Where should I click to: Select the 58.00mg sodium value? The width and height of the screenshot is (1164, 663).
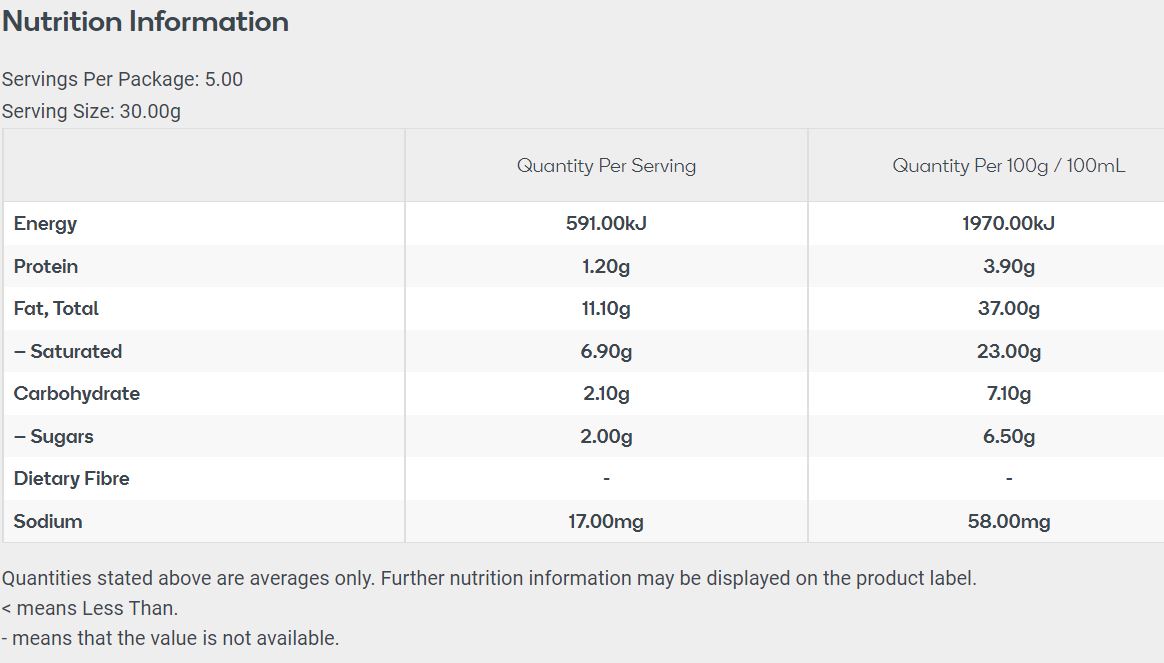[x=1008, y=522]
